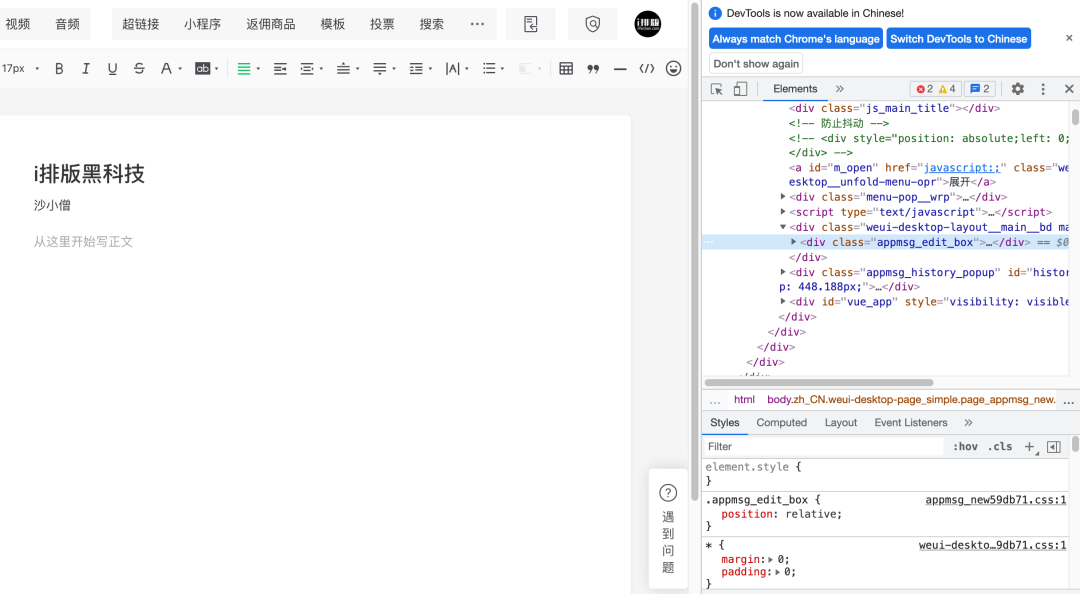The width and height of the screenshot is (1080, 594).
Task: Insert a code block
Action: coord(647,68)
